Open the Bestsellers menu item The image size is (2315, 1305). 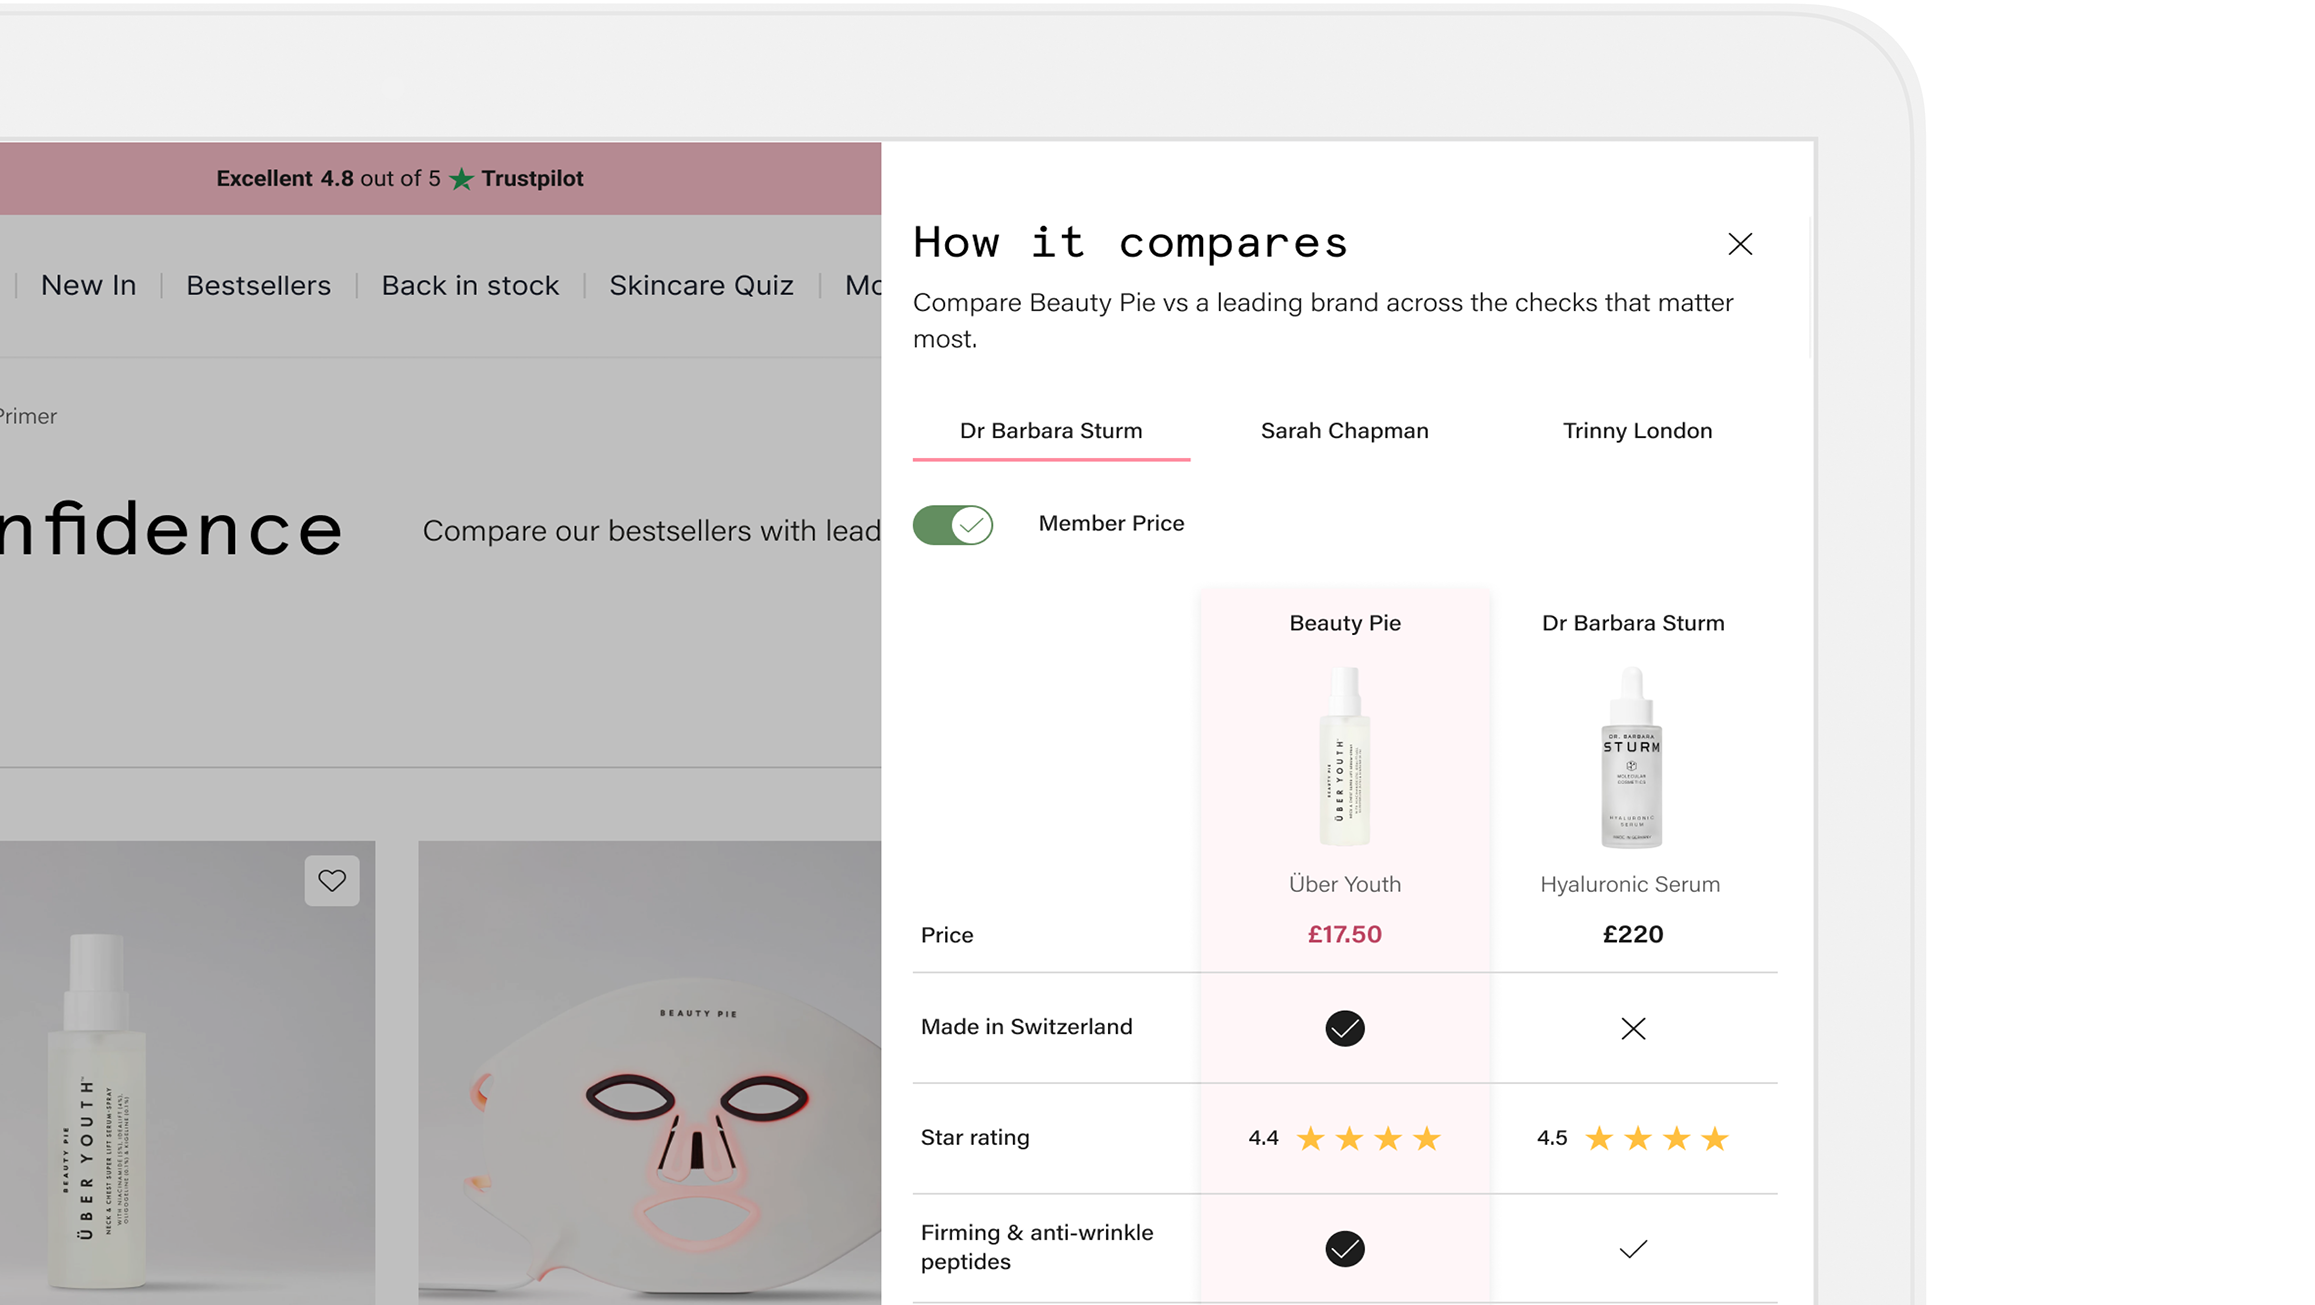pos(258,286)
